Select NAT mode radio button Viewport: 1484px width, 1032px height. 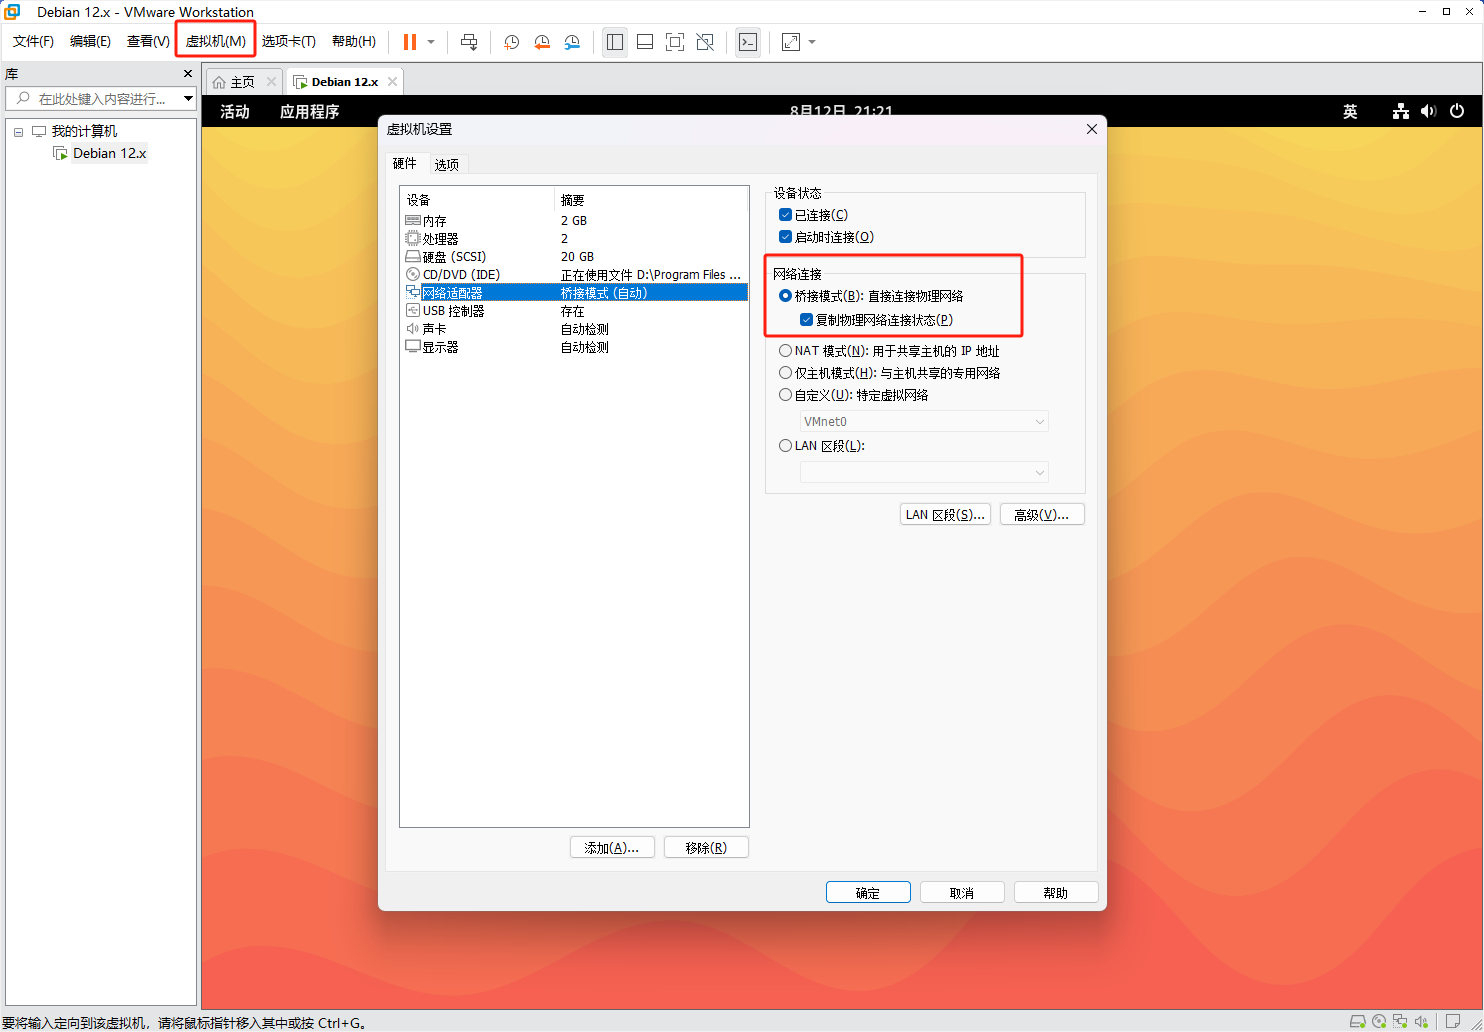tap(786, 351)
